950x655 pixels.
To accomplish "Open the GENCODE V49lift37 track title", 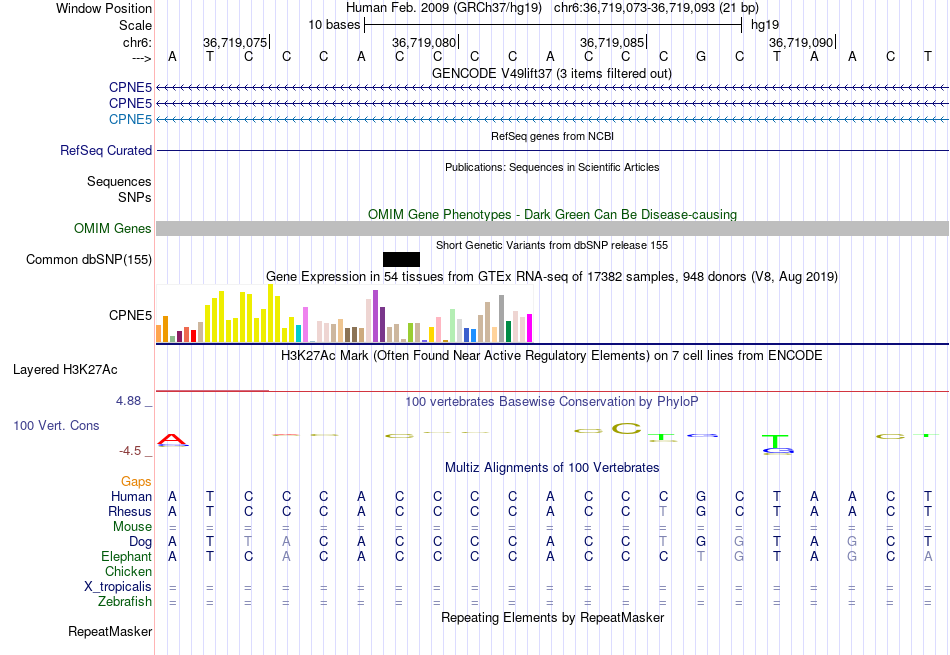I will click(551, 73).
